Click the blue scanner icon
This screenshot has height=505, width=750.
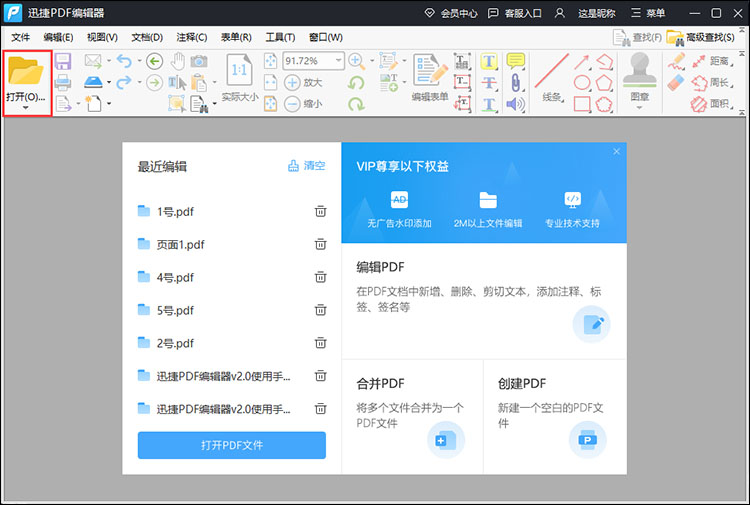point(93,82)
